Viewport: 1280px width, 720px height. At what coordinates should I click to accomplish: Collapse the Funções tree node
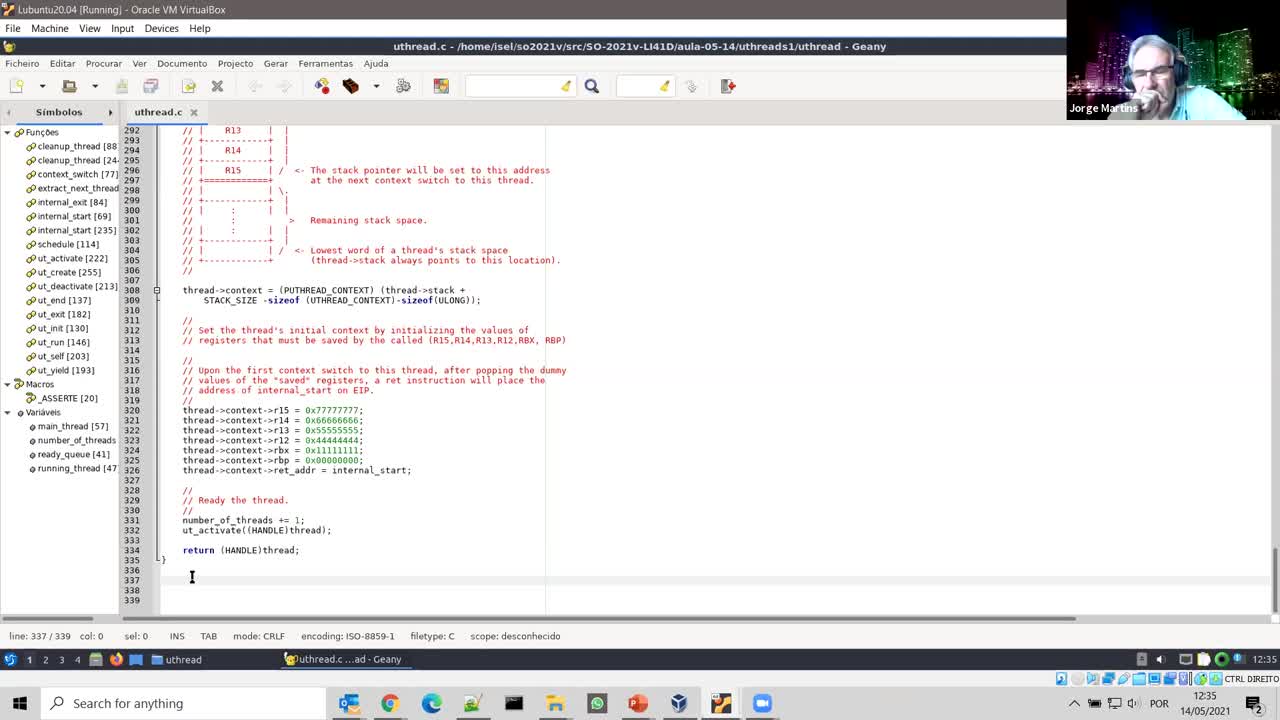tap(7, 132)
